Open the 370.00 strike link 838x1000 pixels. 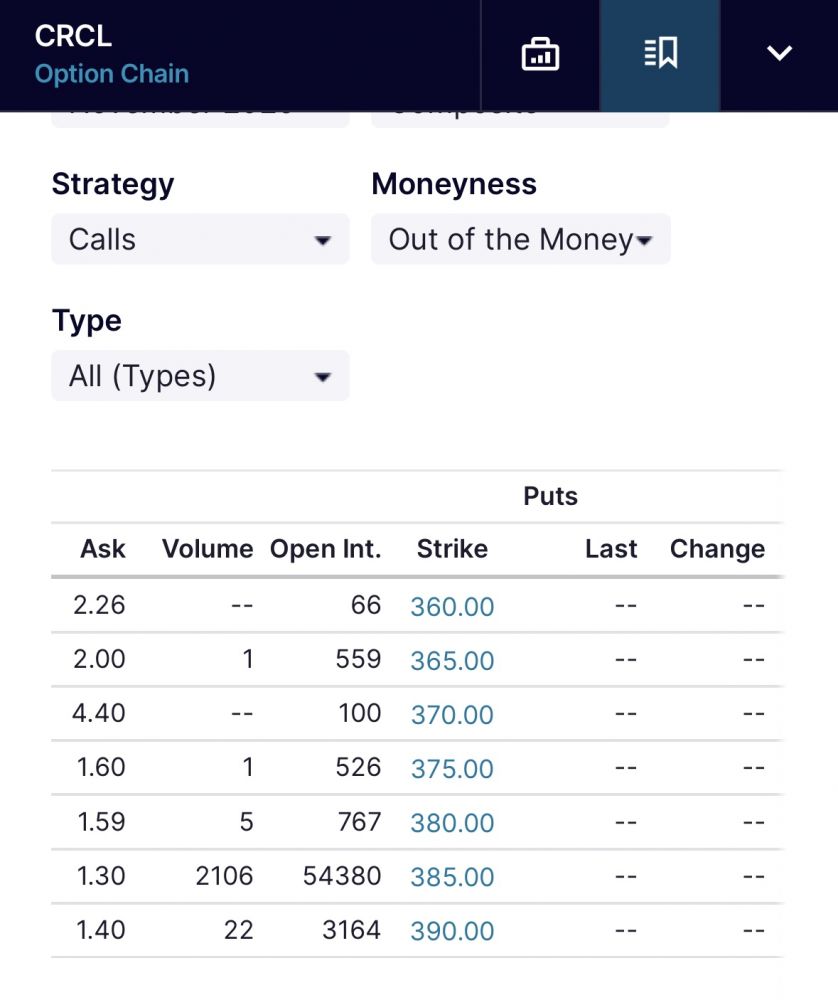[452, 715]
